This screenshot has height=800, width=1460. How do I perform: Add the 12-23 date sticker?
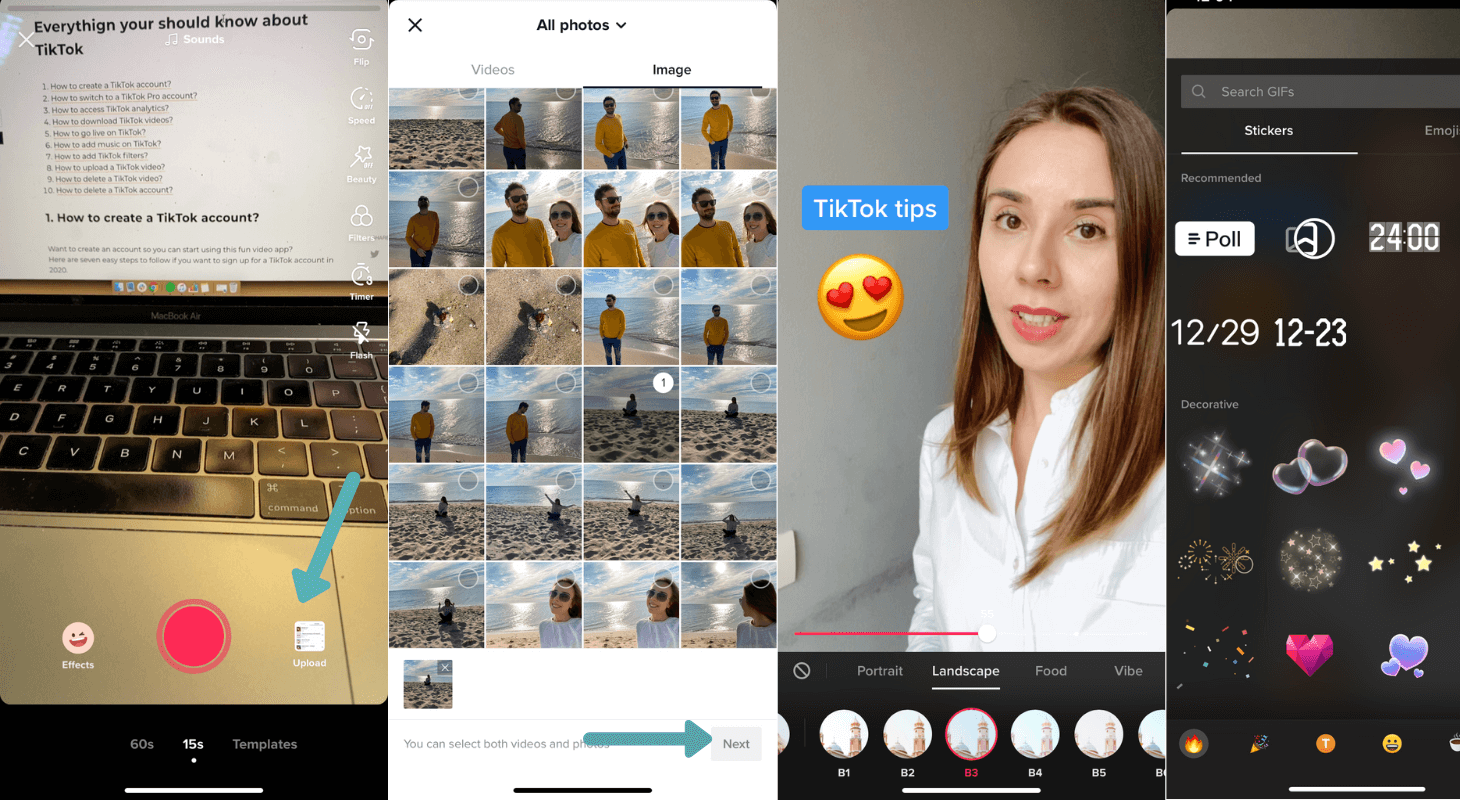[x=1311, y=333]
